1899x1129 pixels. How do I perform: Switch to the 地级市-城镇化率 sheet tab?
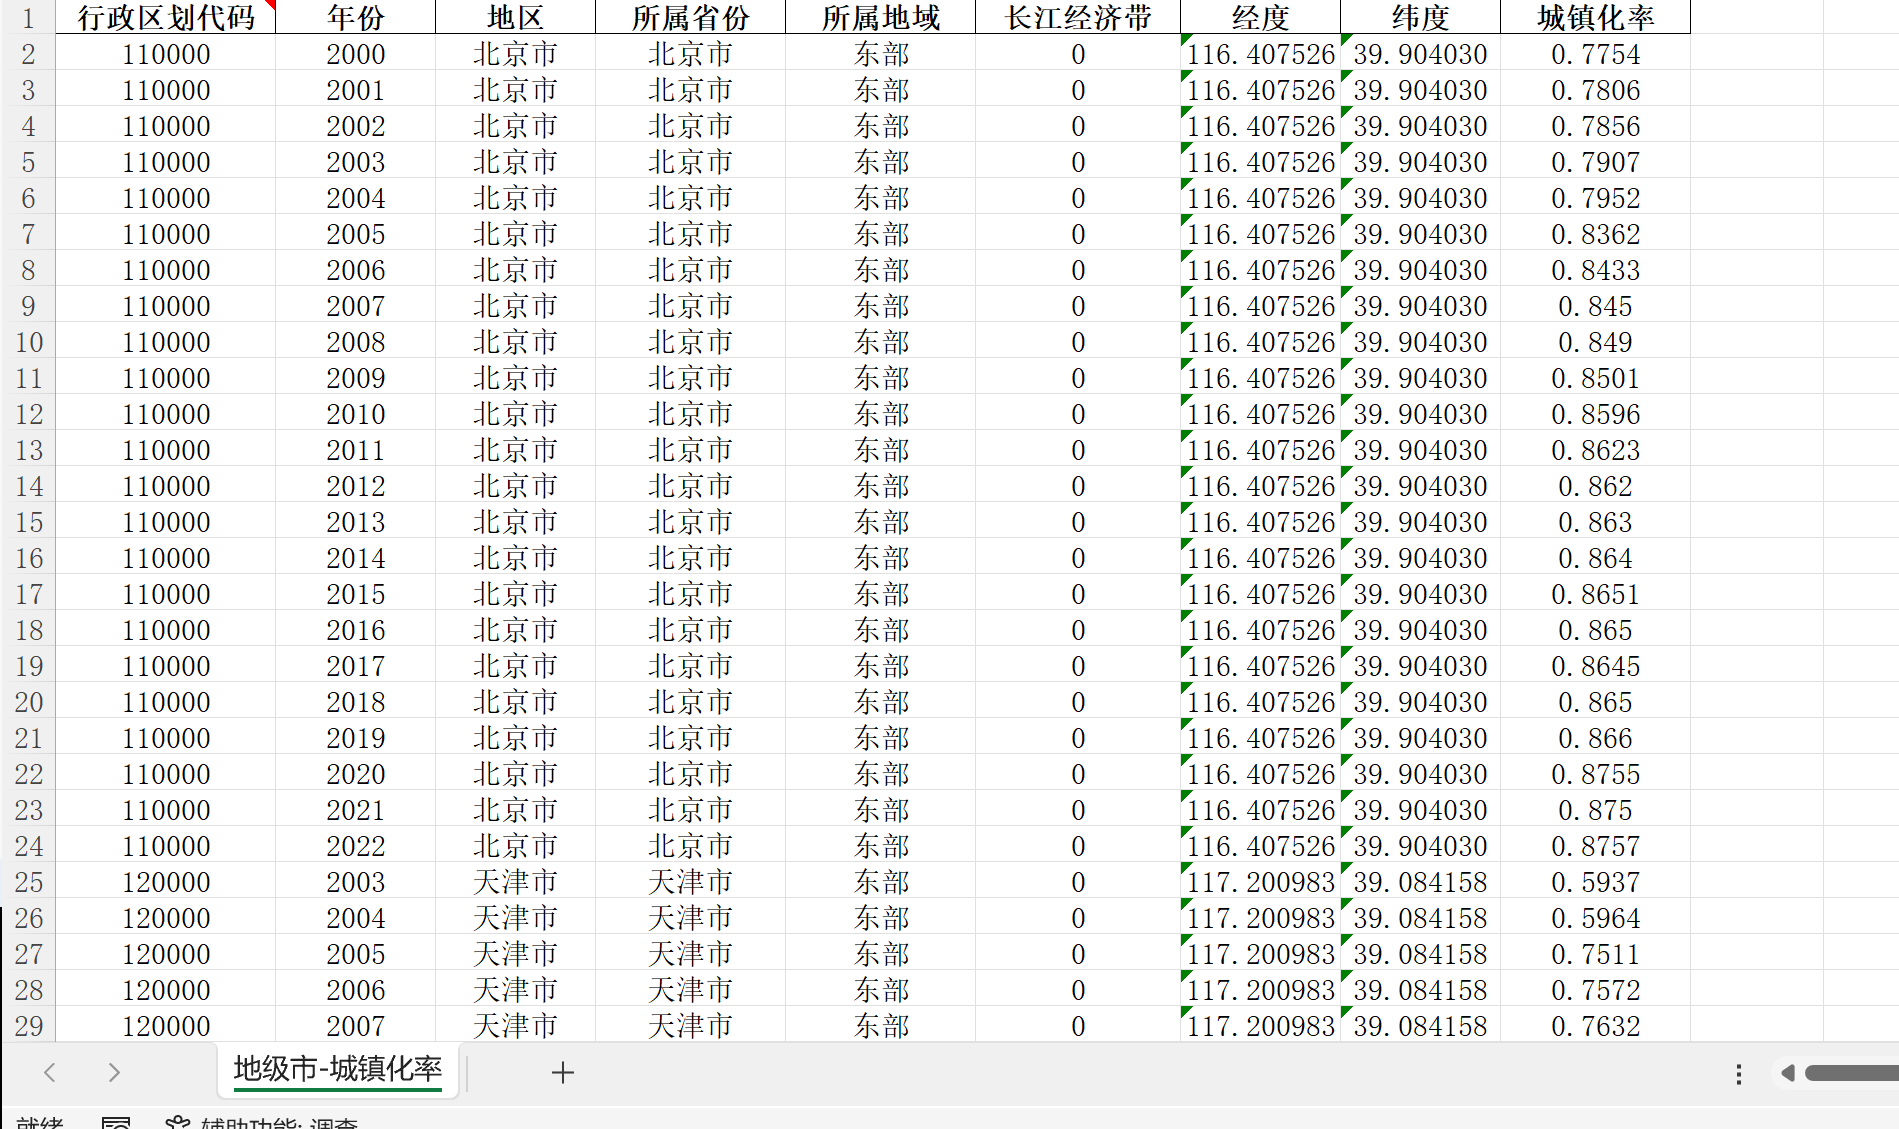tap(338, 1070)
